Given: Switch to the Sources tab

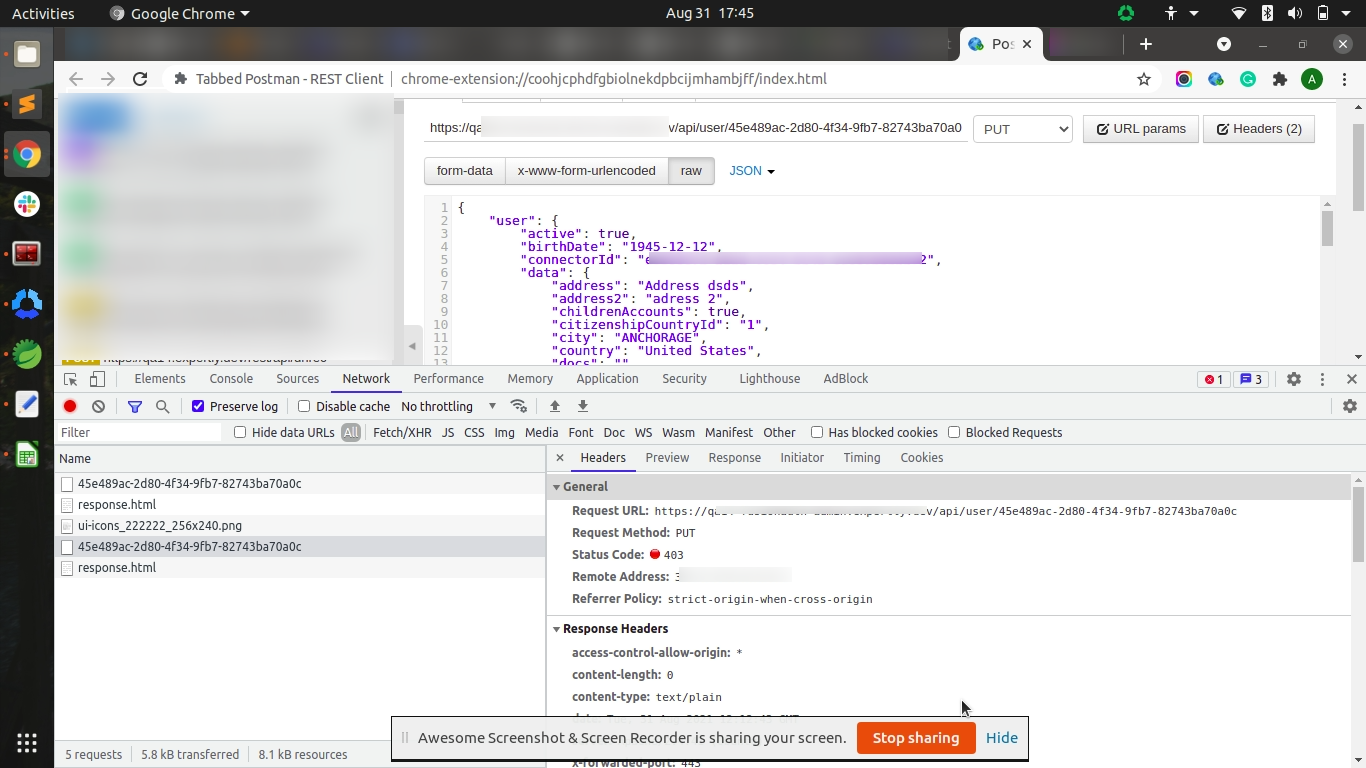Looking at the screenshot, I should tap(298, 379).
